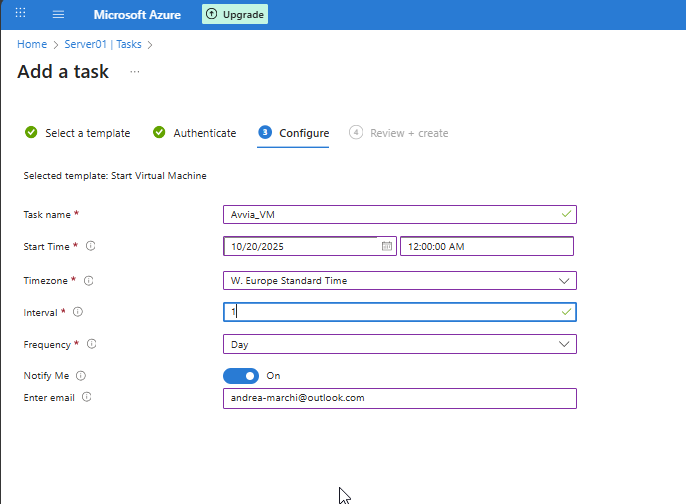Select the Configure step tab
This screenshot has width=686, height=504.
click(293, 133)
